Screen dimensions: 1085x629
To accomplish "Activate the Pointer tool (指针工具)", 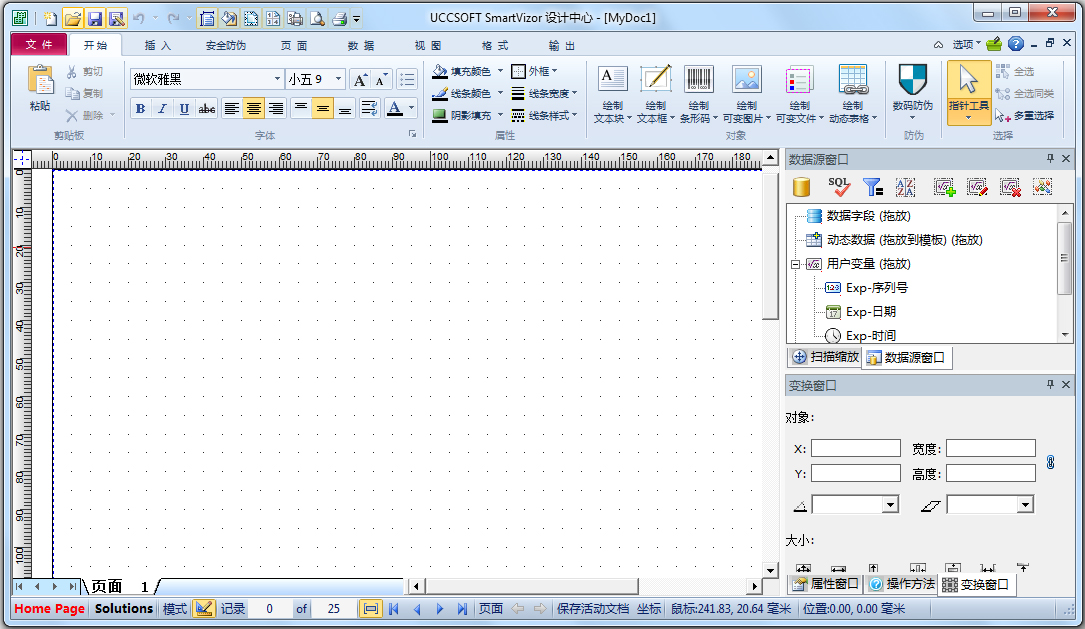I will [969, 93].
